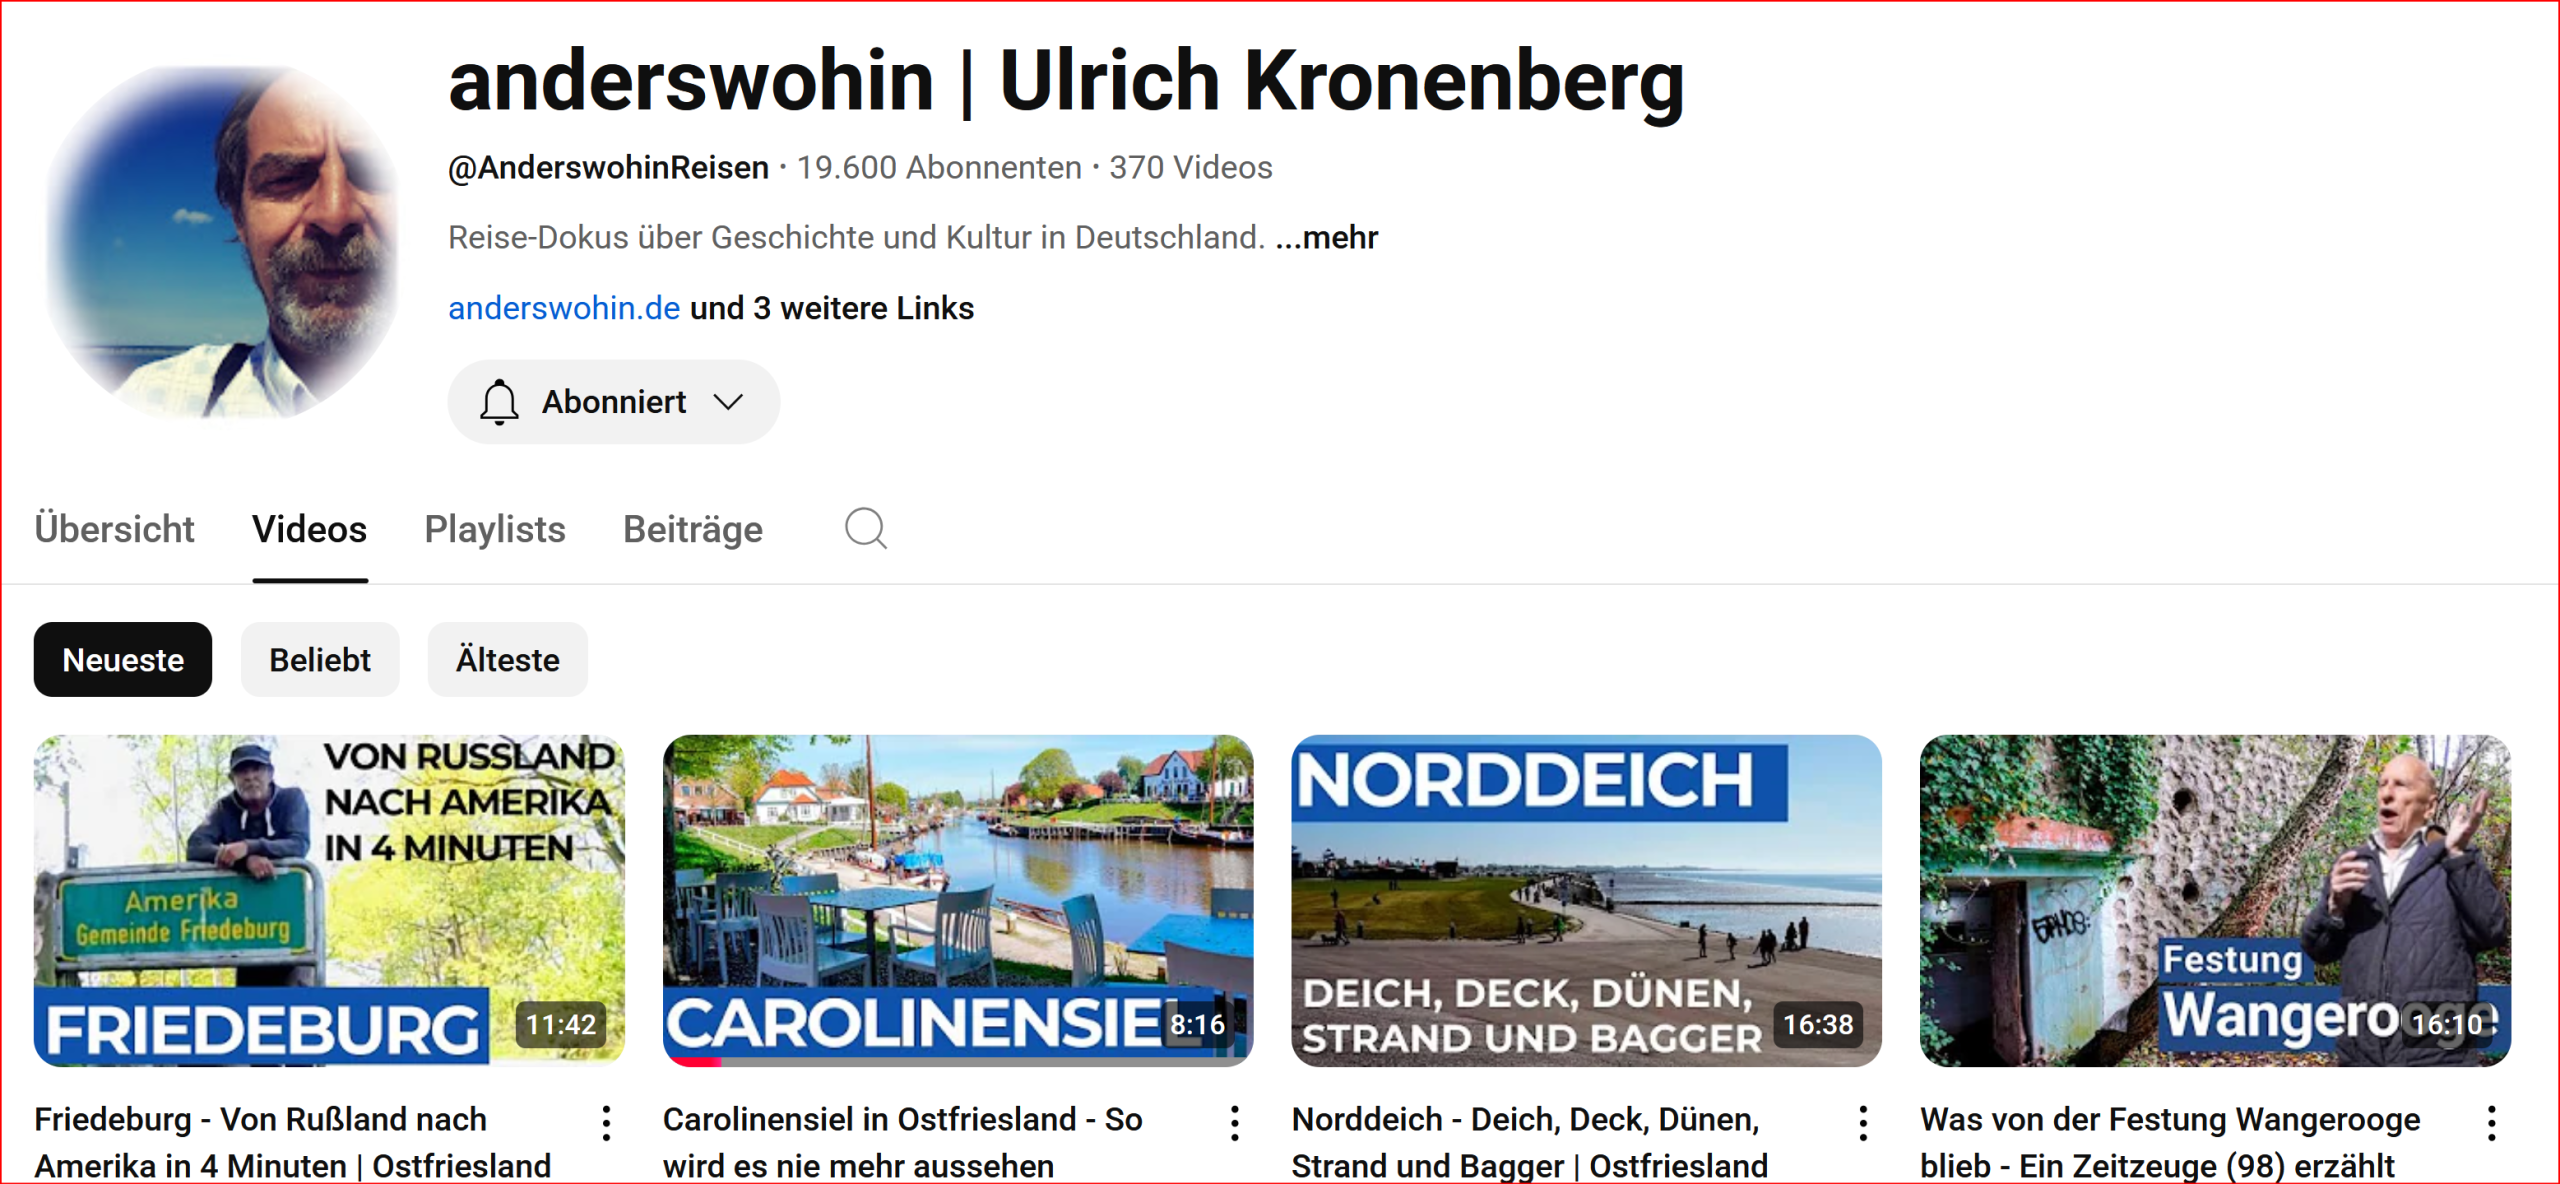Switch to the Playlists tab
The width and height of the screenshot is (2560, 1184).
pos(495,529)
